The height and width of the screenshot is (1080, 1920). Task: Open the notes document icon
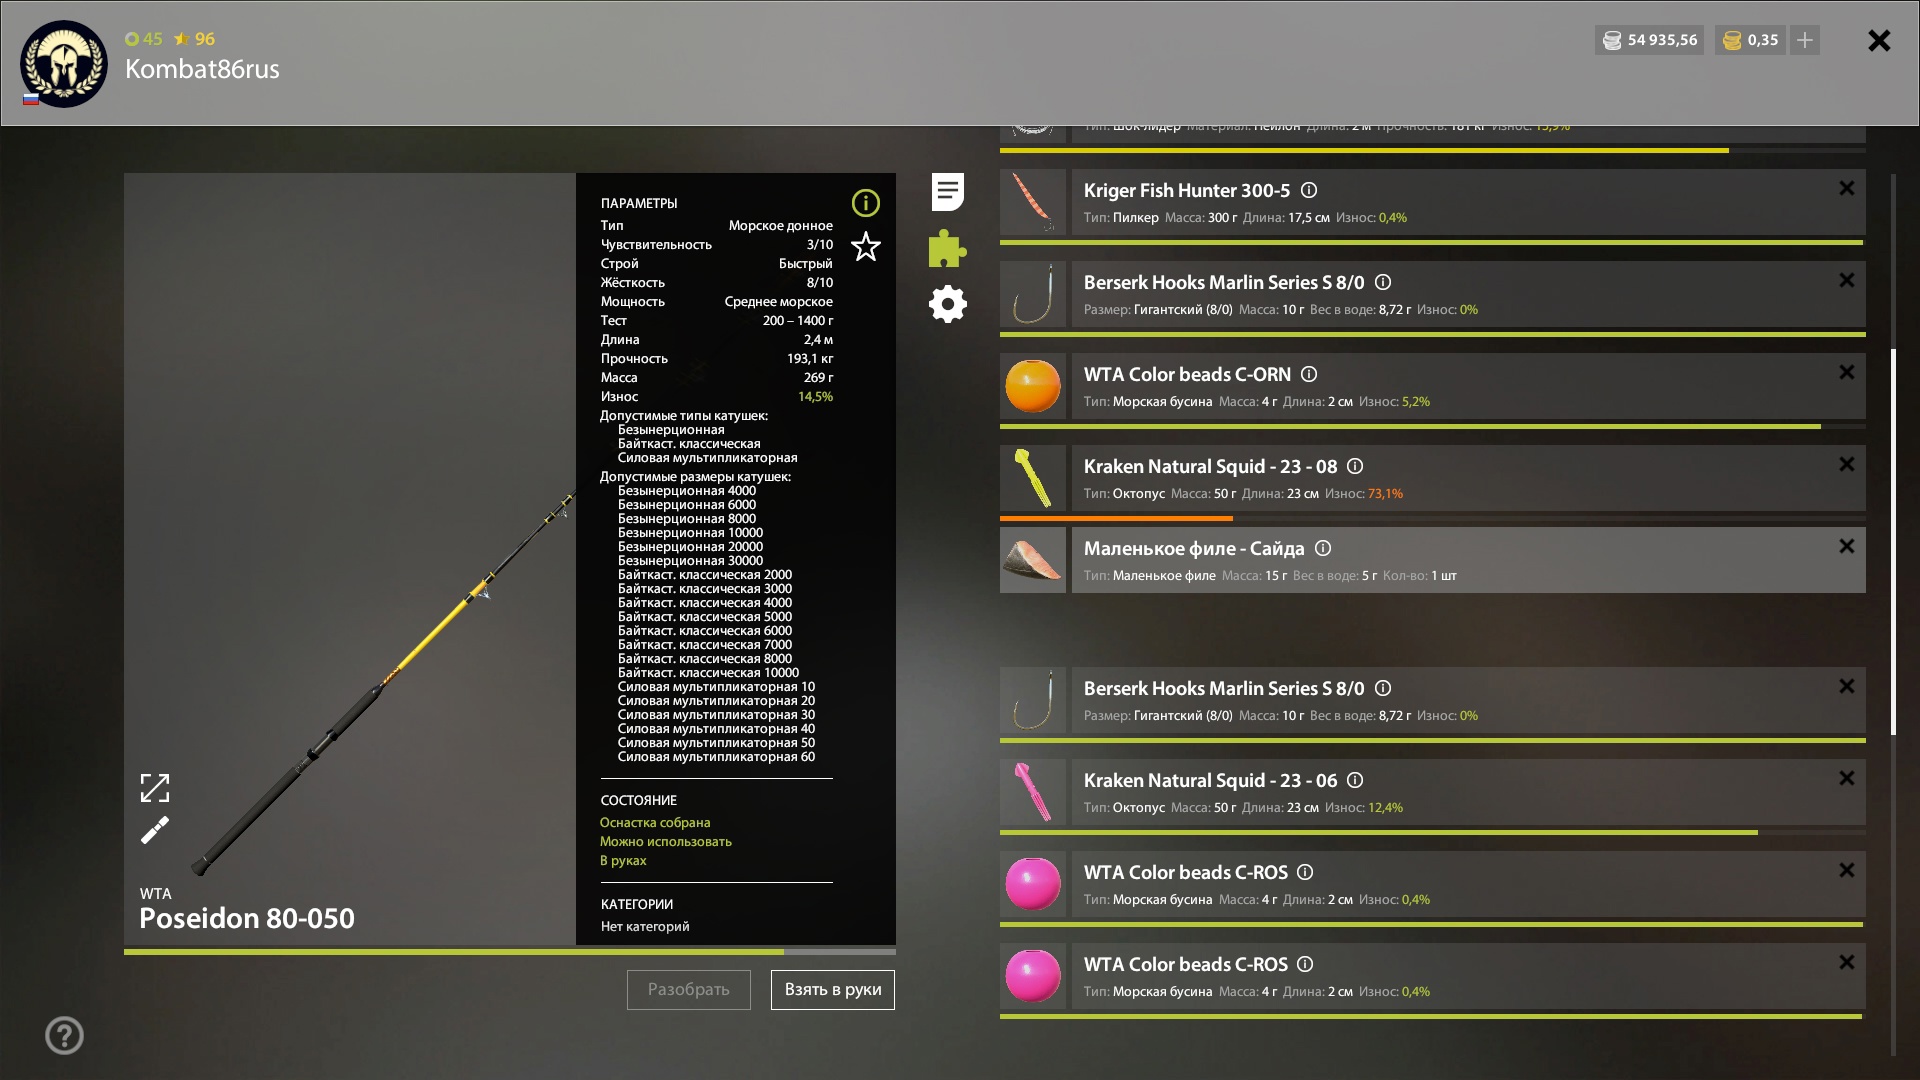tap(947, 192)
